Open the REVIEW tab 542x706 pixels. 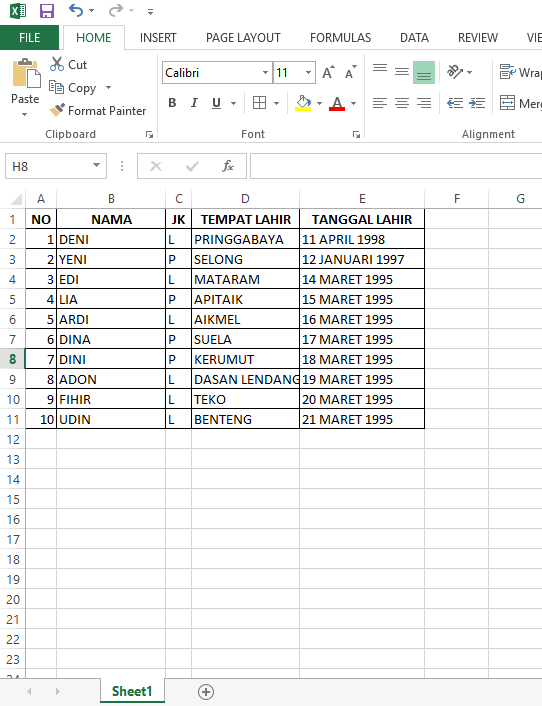pos(478,37)
